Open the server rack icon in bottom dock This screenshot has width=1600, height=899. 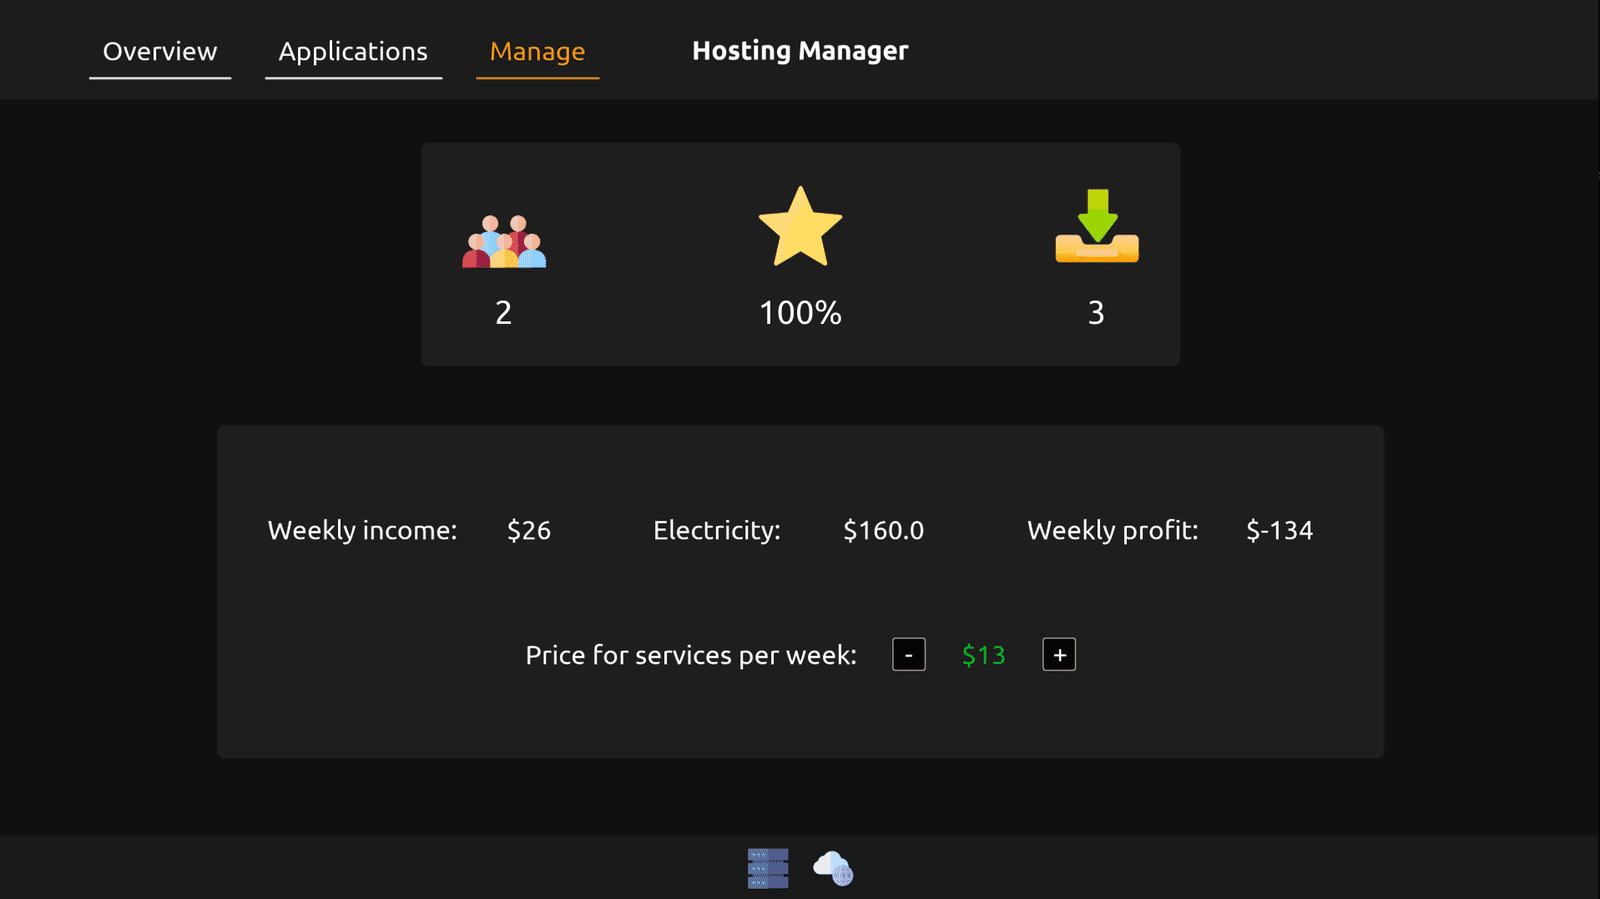768,868
